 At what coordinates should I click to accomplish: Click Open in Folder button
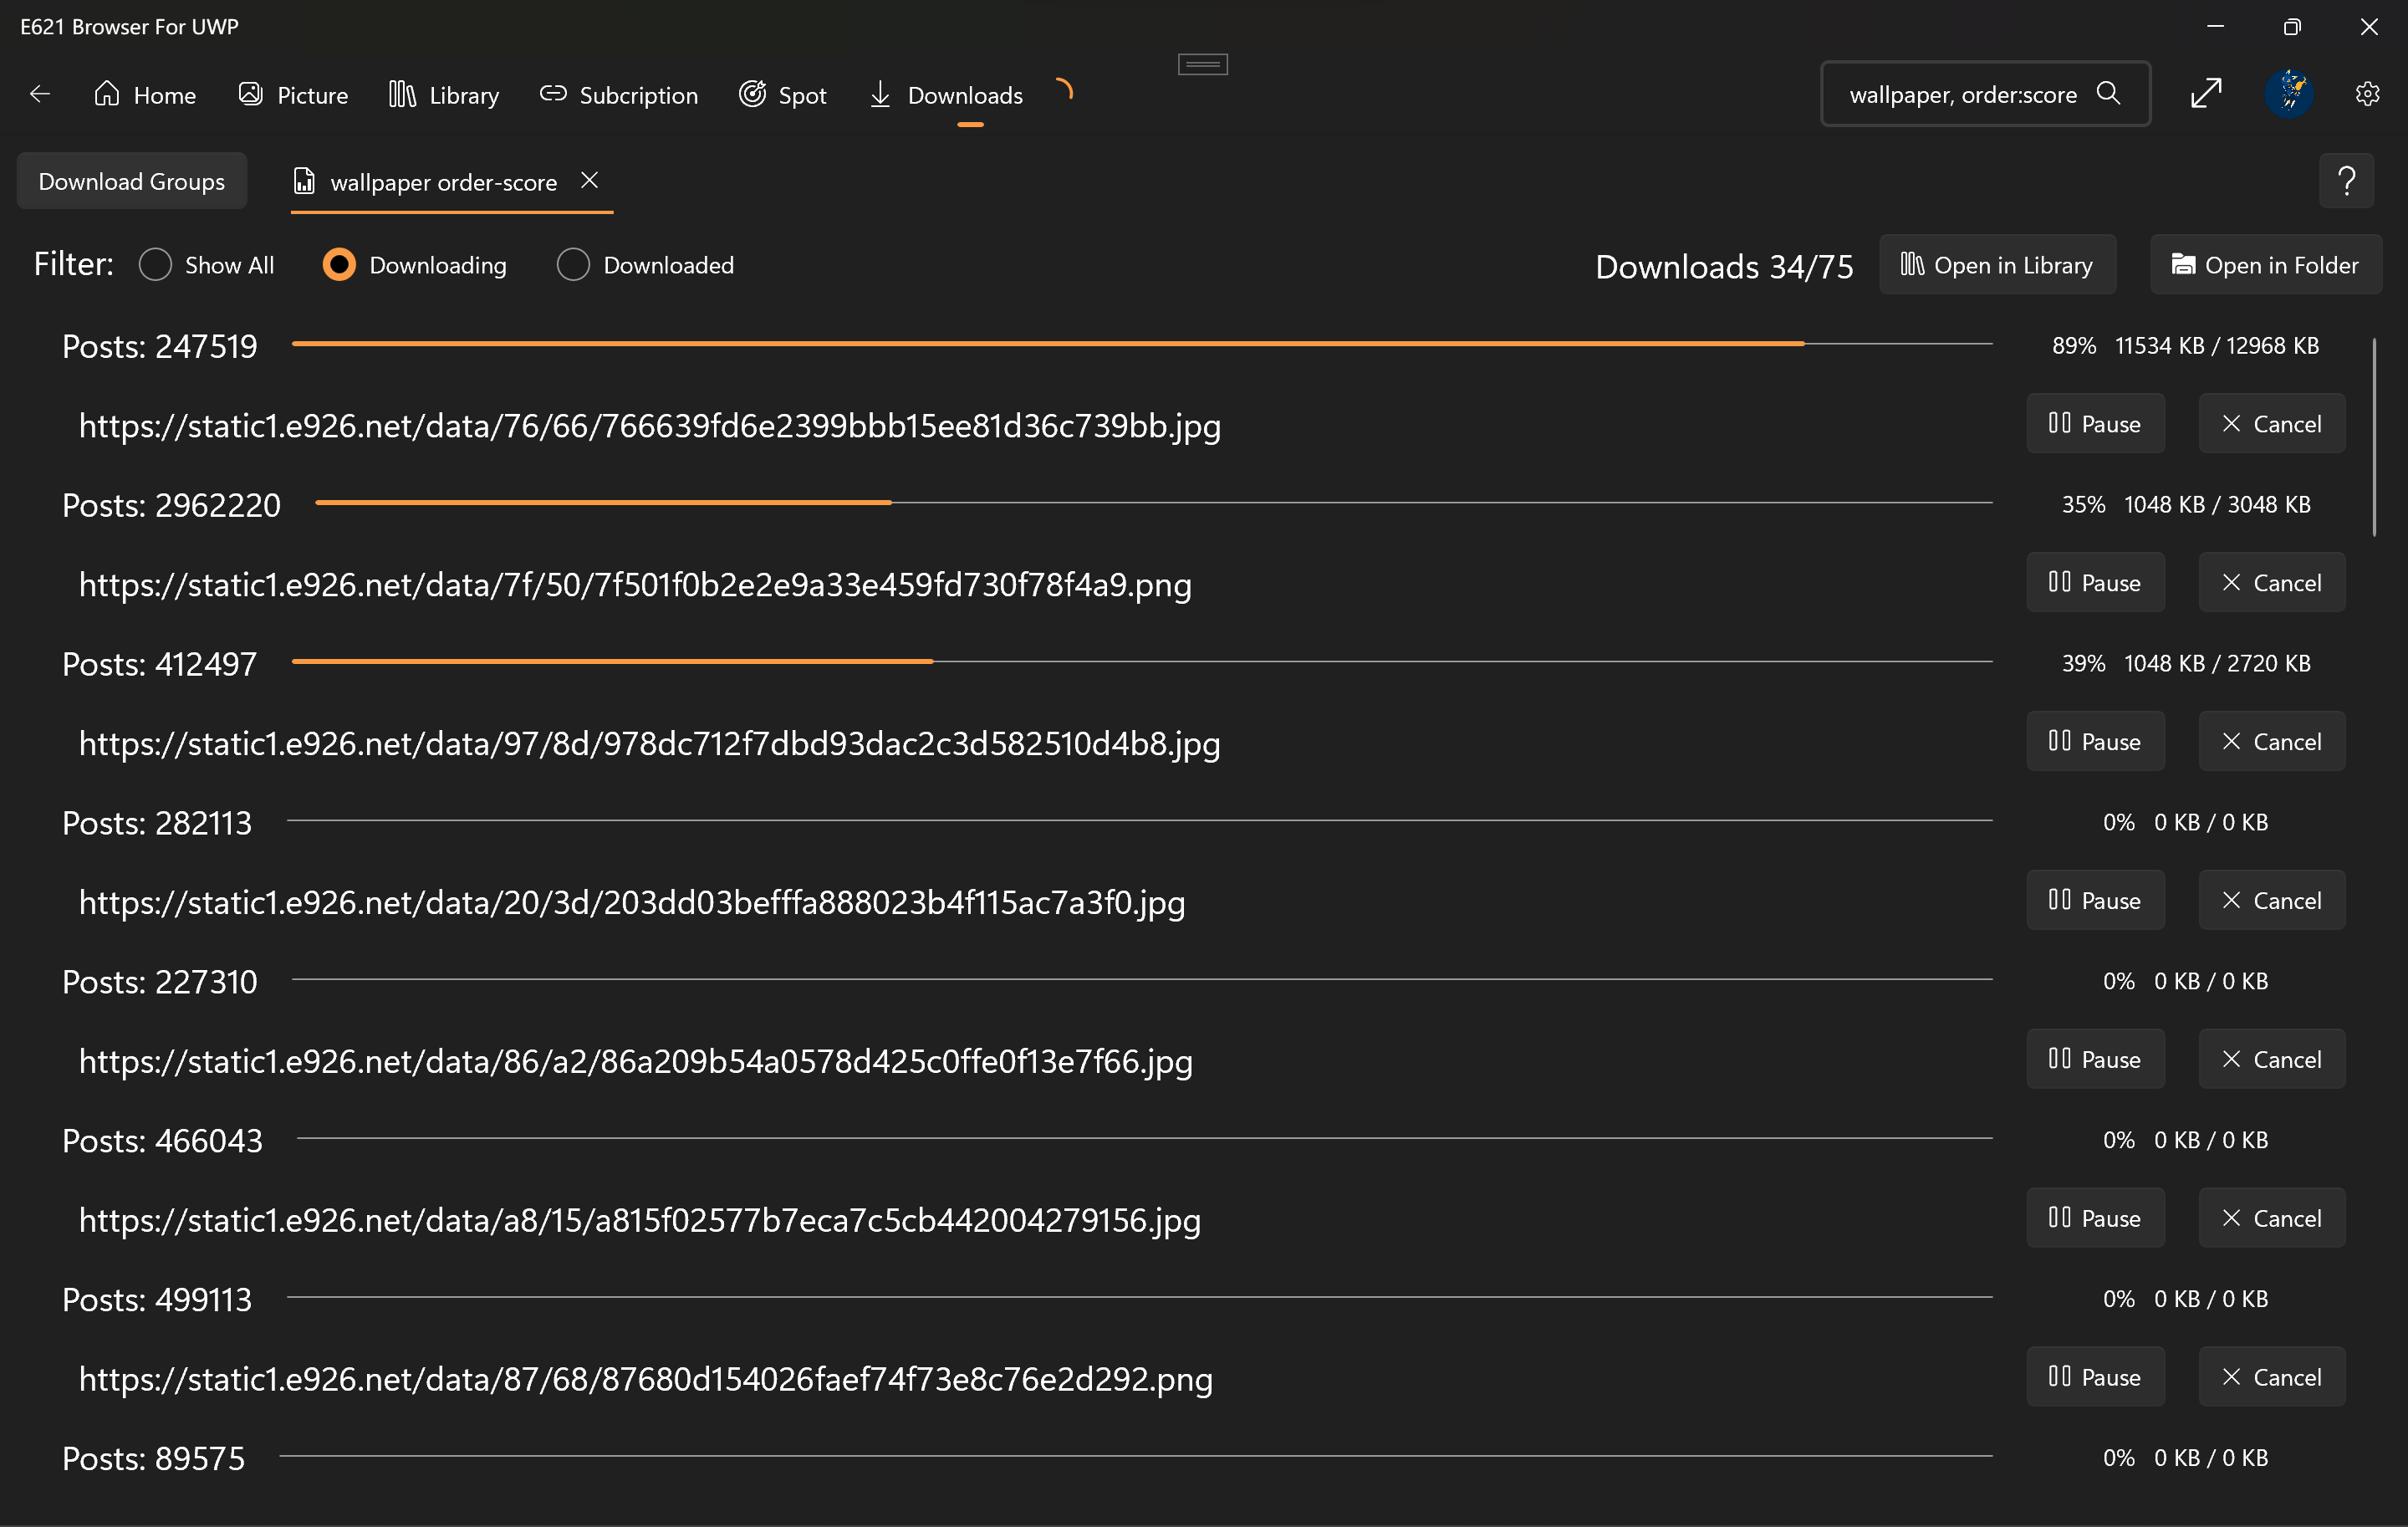[2265, 265]
